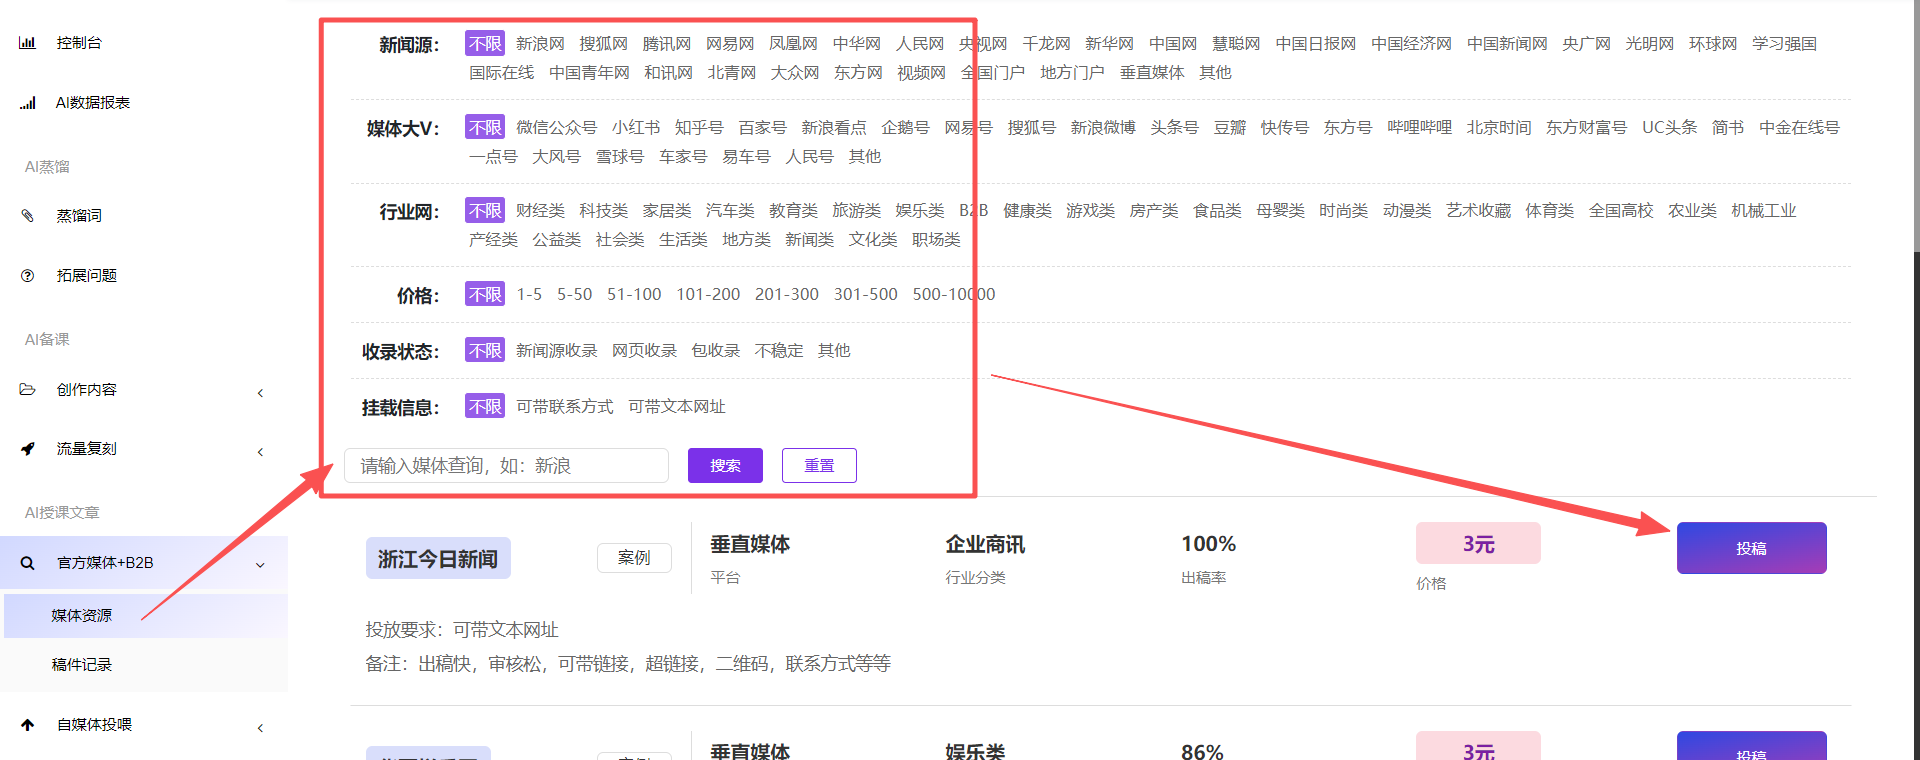
Task: Click the 流量复刻 rocket icon
Action: click(x=28, y=449)
